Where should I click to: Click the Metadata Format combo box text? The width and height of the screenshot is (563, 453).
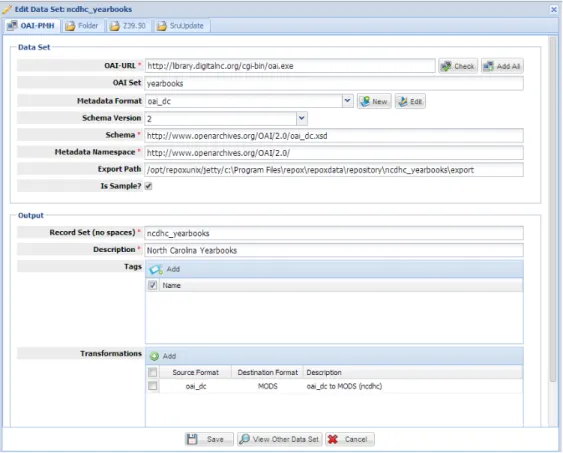244,101
